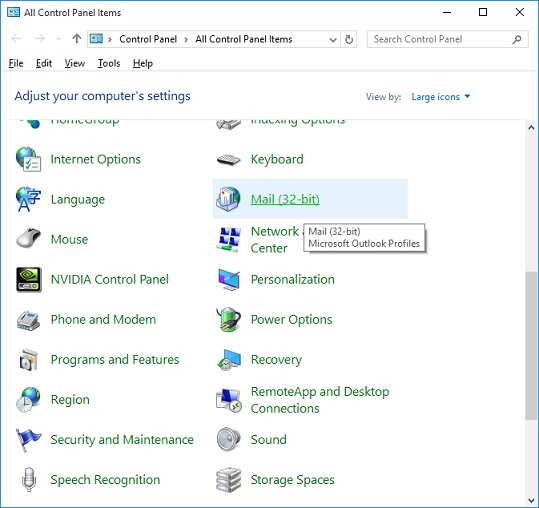Click the Language icon
539x508 pixels.
(x=29, y=199)
